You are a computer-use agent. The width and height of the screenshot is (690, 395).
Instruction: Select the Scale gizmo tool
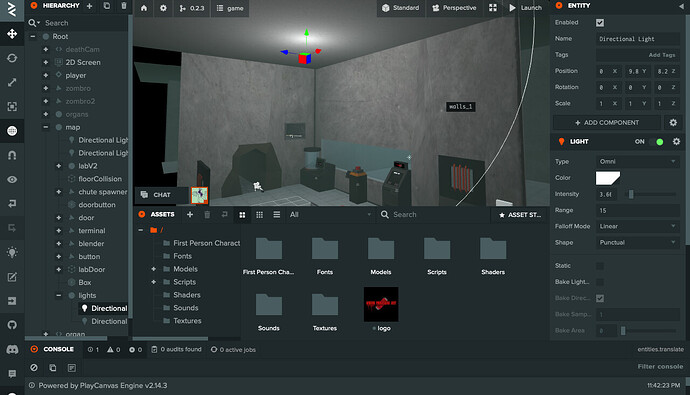(x=12, y=82)
